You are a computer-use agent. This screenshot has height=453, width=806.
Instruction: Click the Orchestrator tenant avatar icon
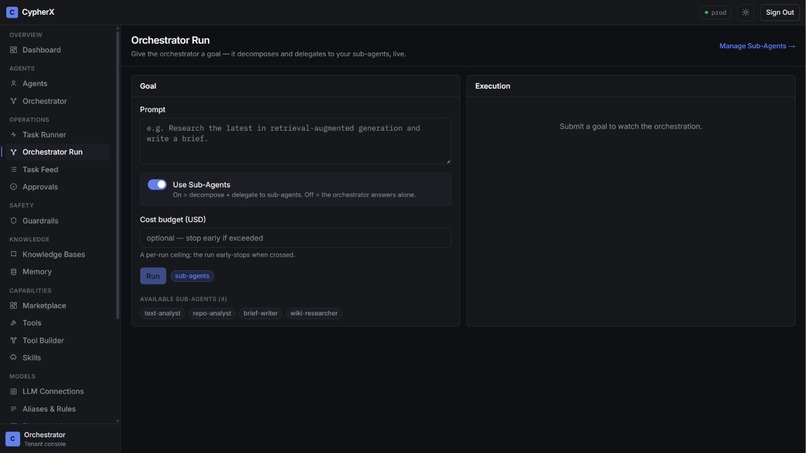point(12,439)
